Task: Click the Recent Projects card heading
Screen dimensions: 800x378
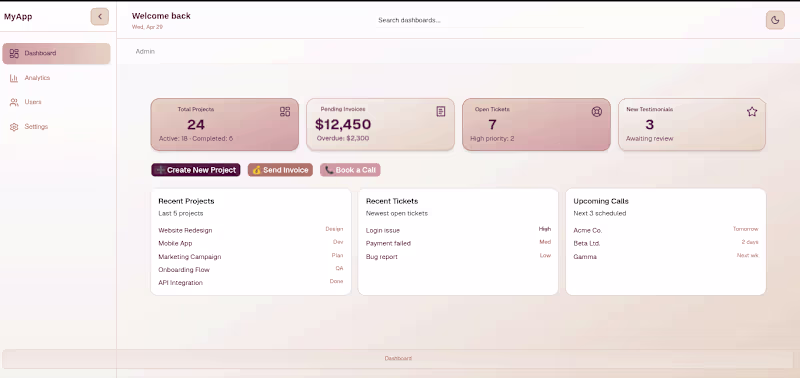Action: pos(186,201)
